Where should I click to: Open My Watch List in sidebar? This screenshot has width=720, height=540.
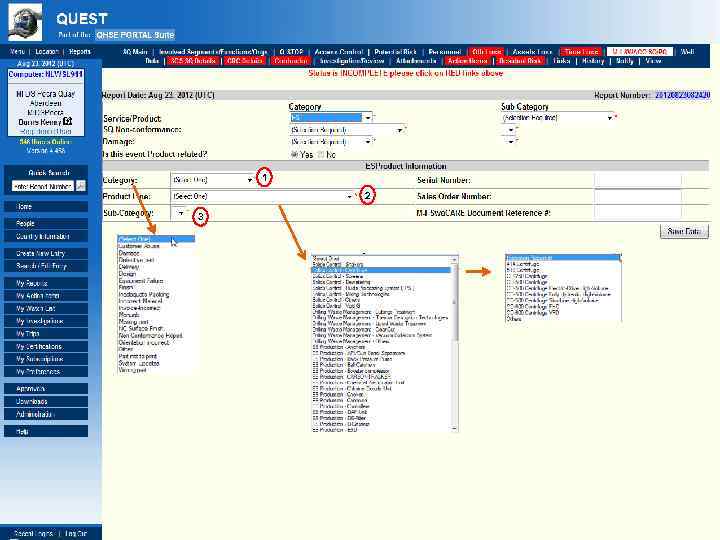click(46, 309)
